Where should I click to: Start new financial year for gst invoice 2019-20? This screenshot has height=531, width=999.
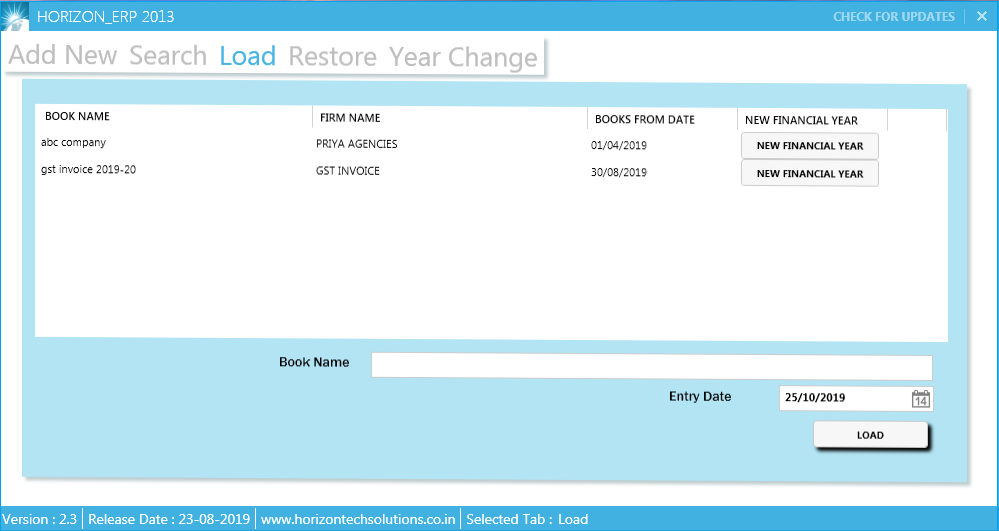(810, 173)
